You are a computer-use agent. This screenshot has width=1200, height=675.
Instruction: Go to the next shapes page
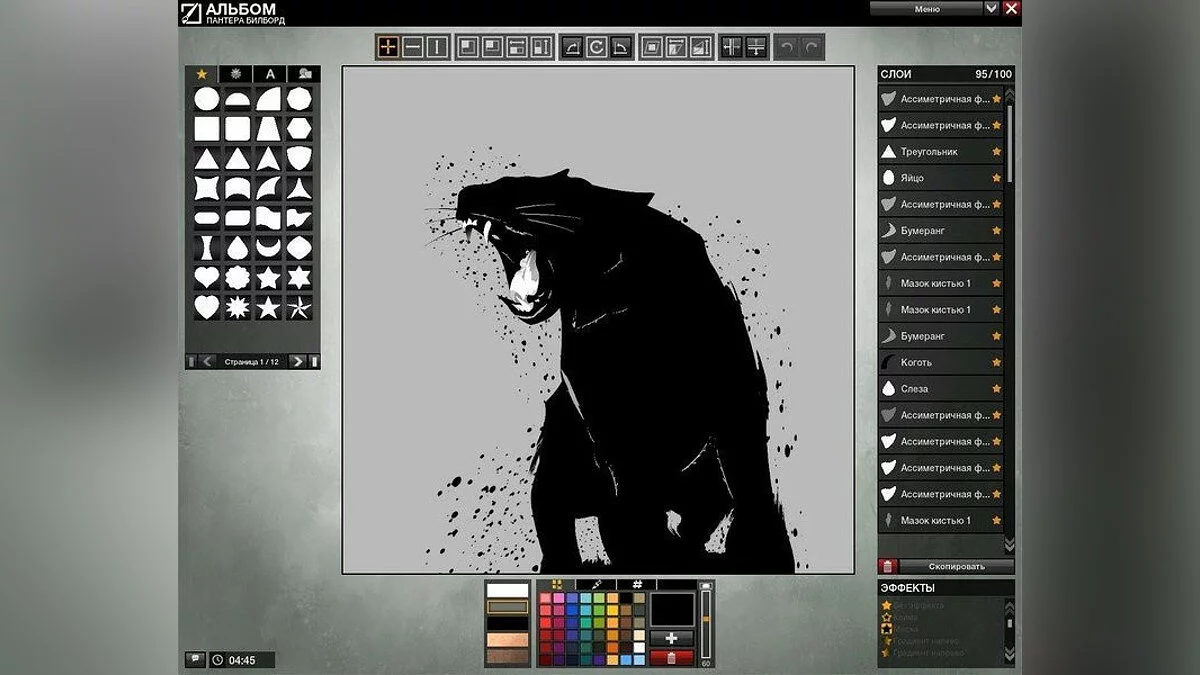point(296,361)
